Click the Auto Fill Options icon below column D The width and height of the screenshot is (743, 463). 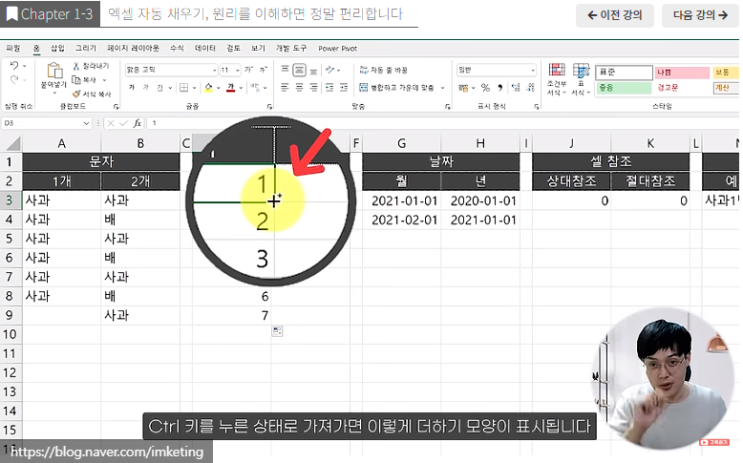[277, 331]
